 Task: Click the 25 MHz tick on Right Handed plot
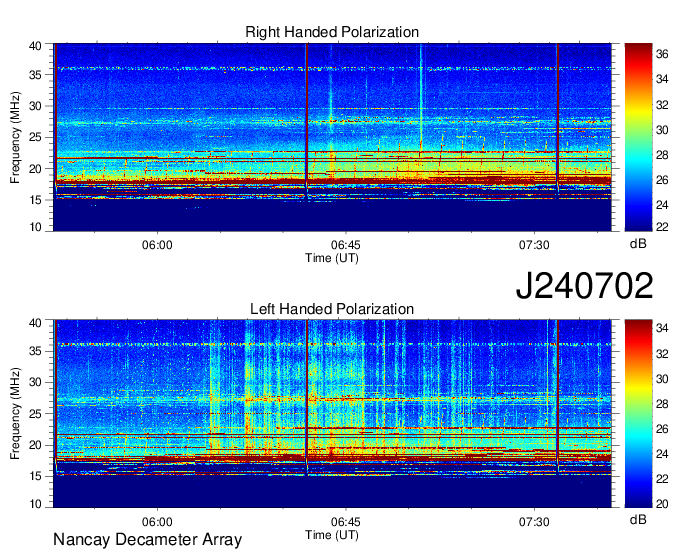(35, 137)
